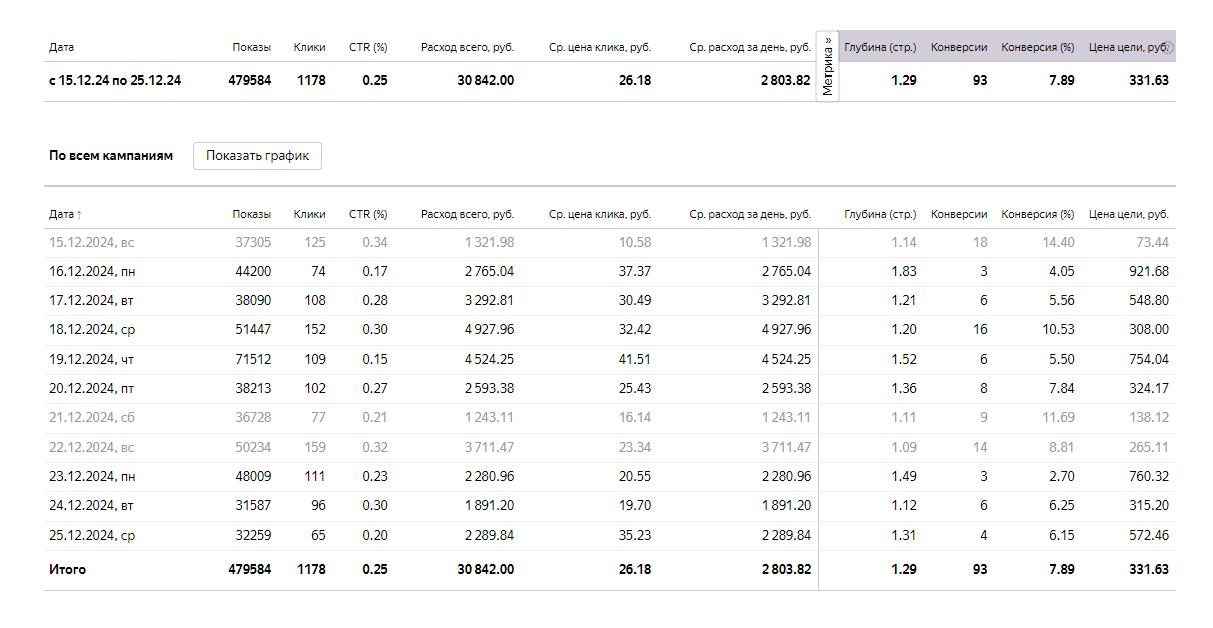Click the Показать график button

(257, 155)
